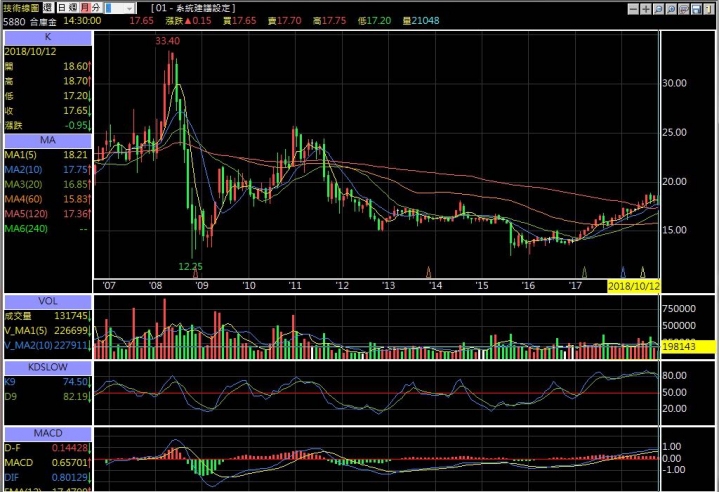Click the minus zoom-out toolbar icon
The height and width of the screenshot is (492, 720).
pos(633,9)
